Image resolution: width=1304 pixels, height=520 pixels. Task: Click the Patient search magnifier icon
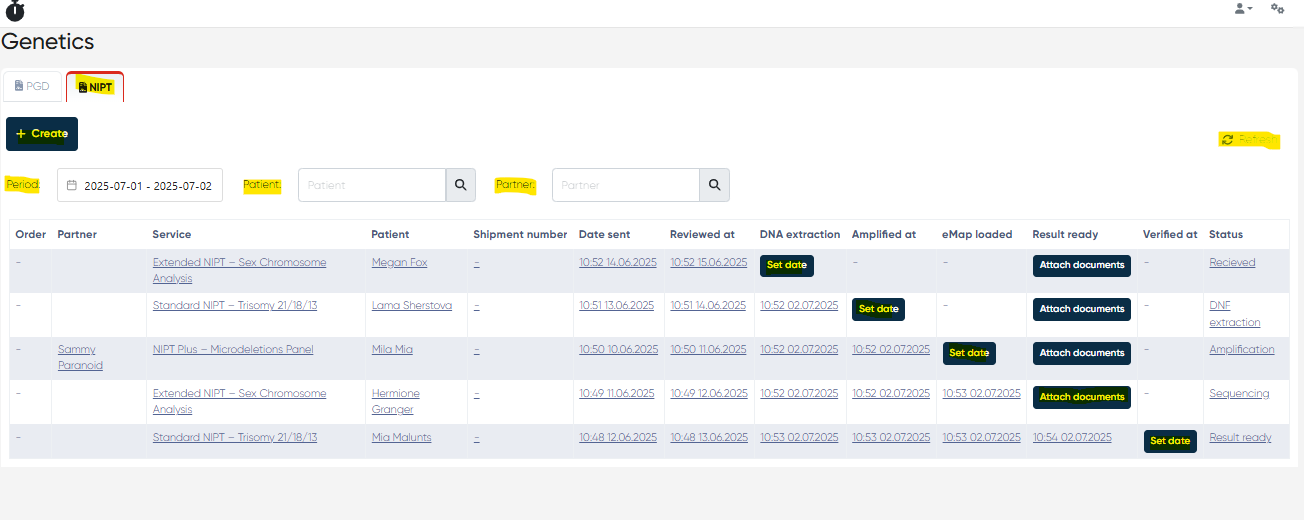pyautogui.click(x=460, y=185)
